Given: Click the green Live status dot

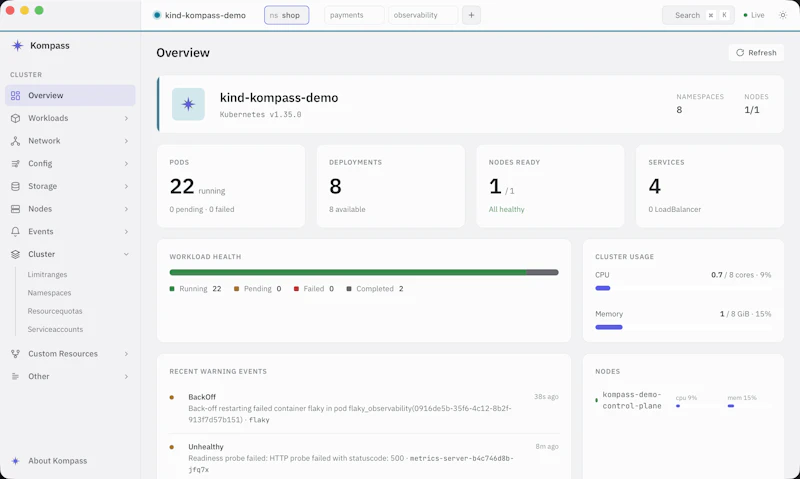Looking at the screenshot, I should pos(745,15).
